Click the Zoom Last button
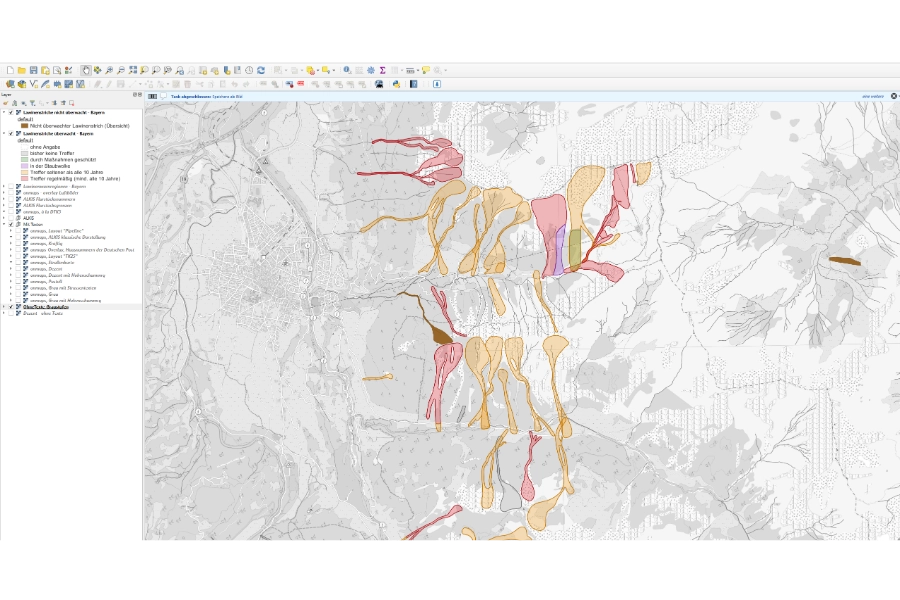 click(x=180, y=70)
